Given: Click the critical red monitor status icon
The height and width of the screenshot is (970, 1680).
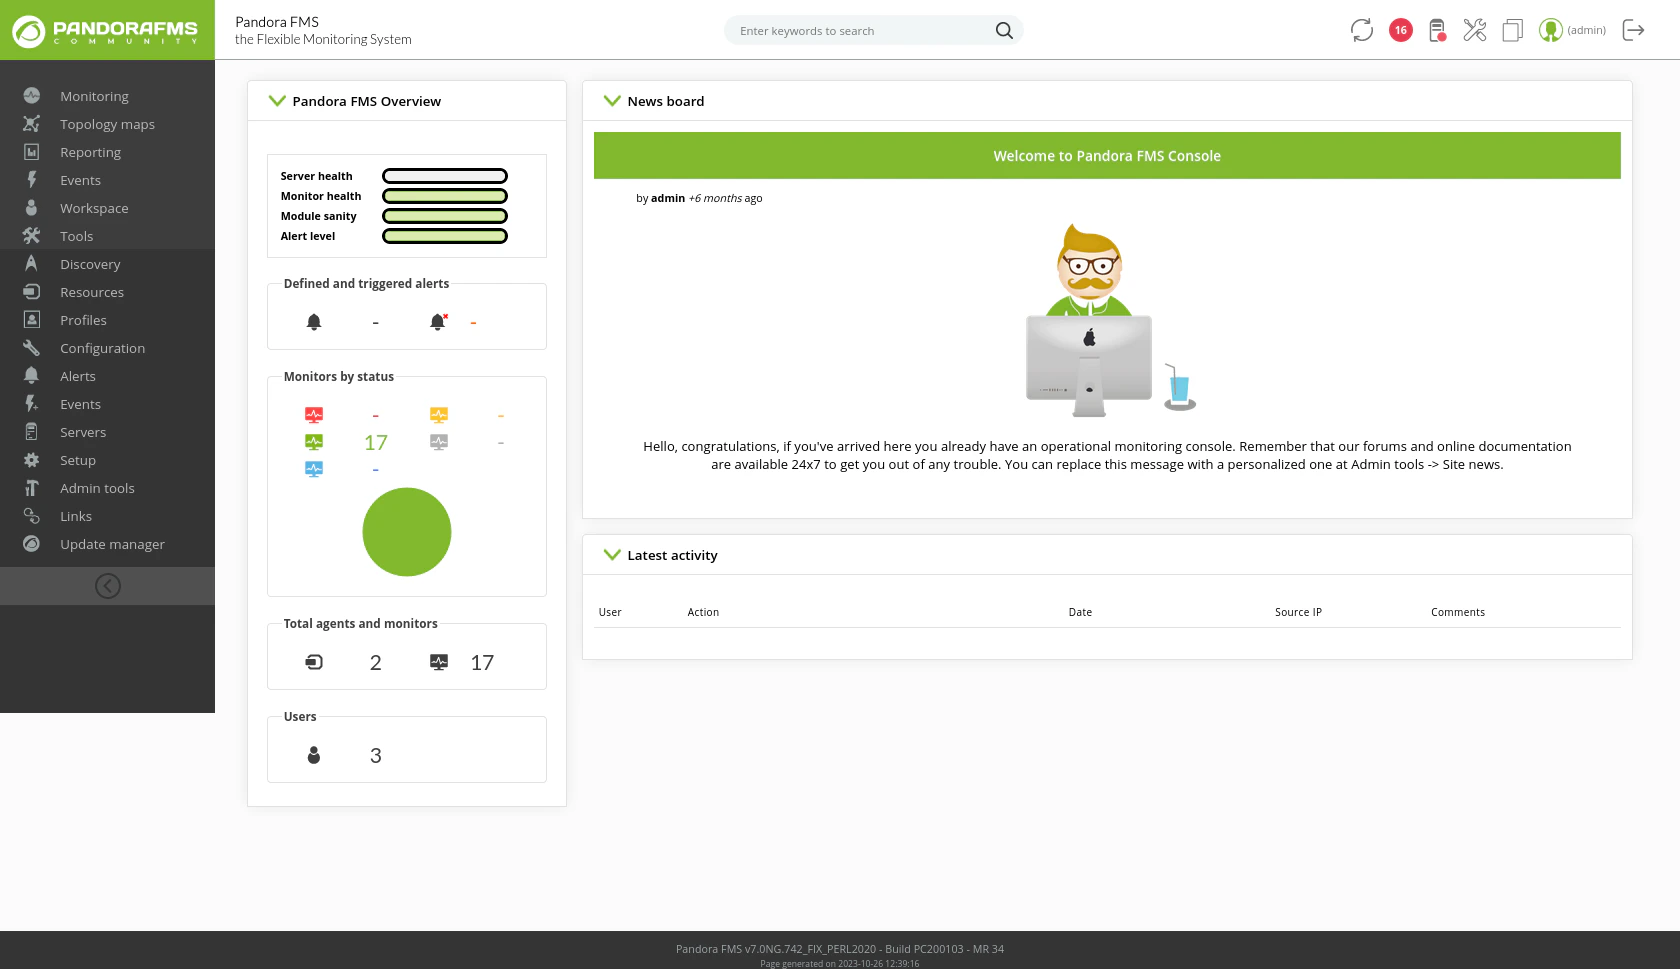Looking at the screenshot, I should click(x=314, y=415).
